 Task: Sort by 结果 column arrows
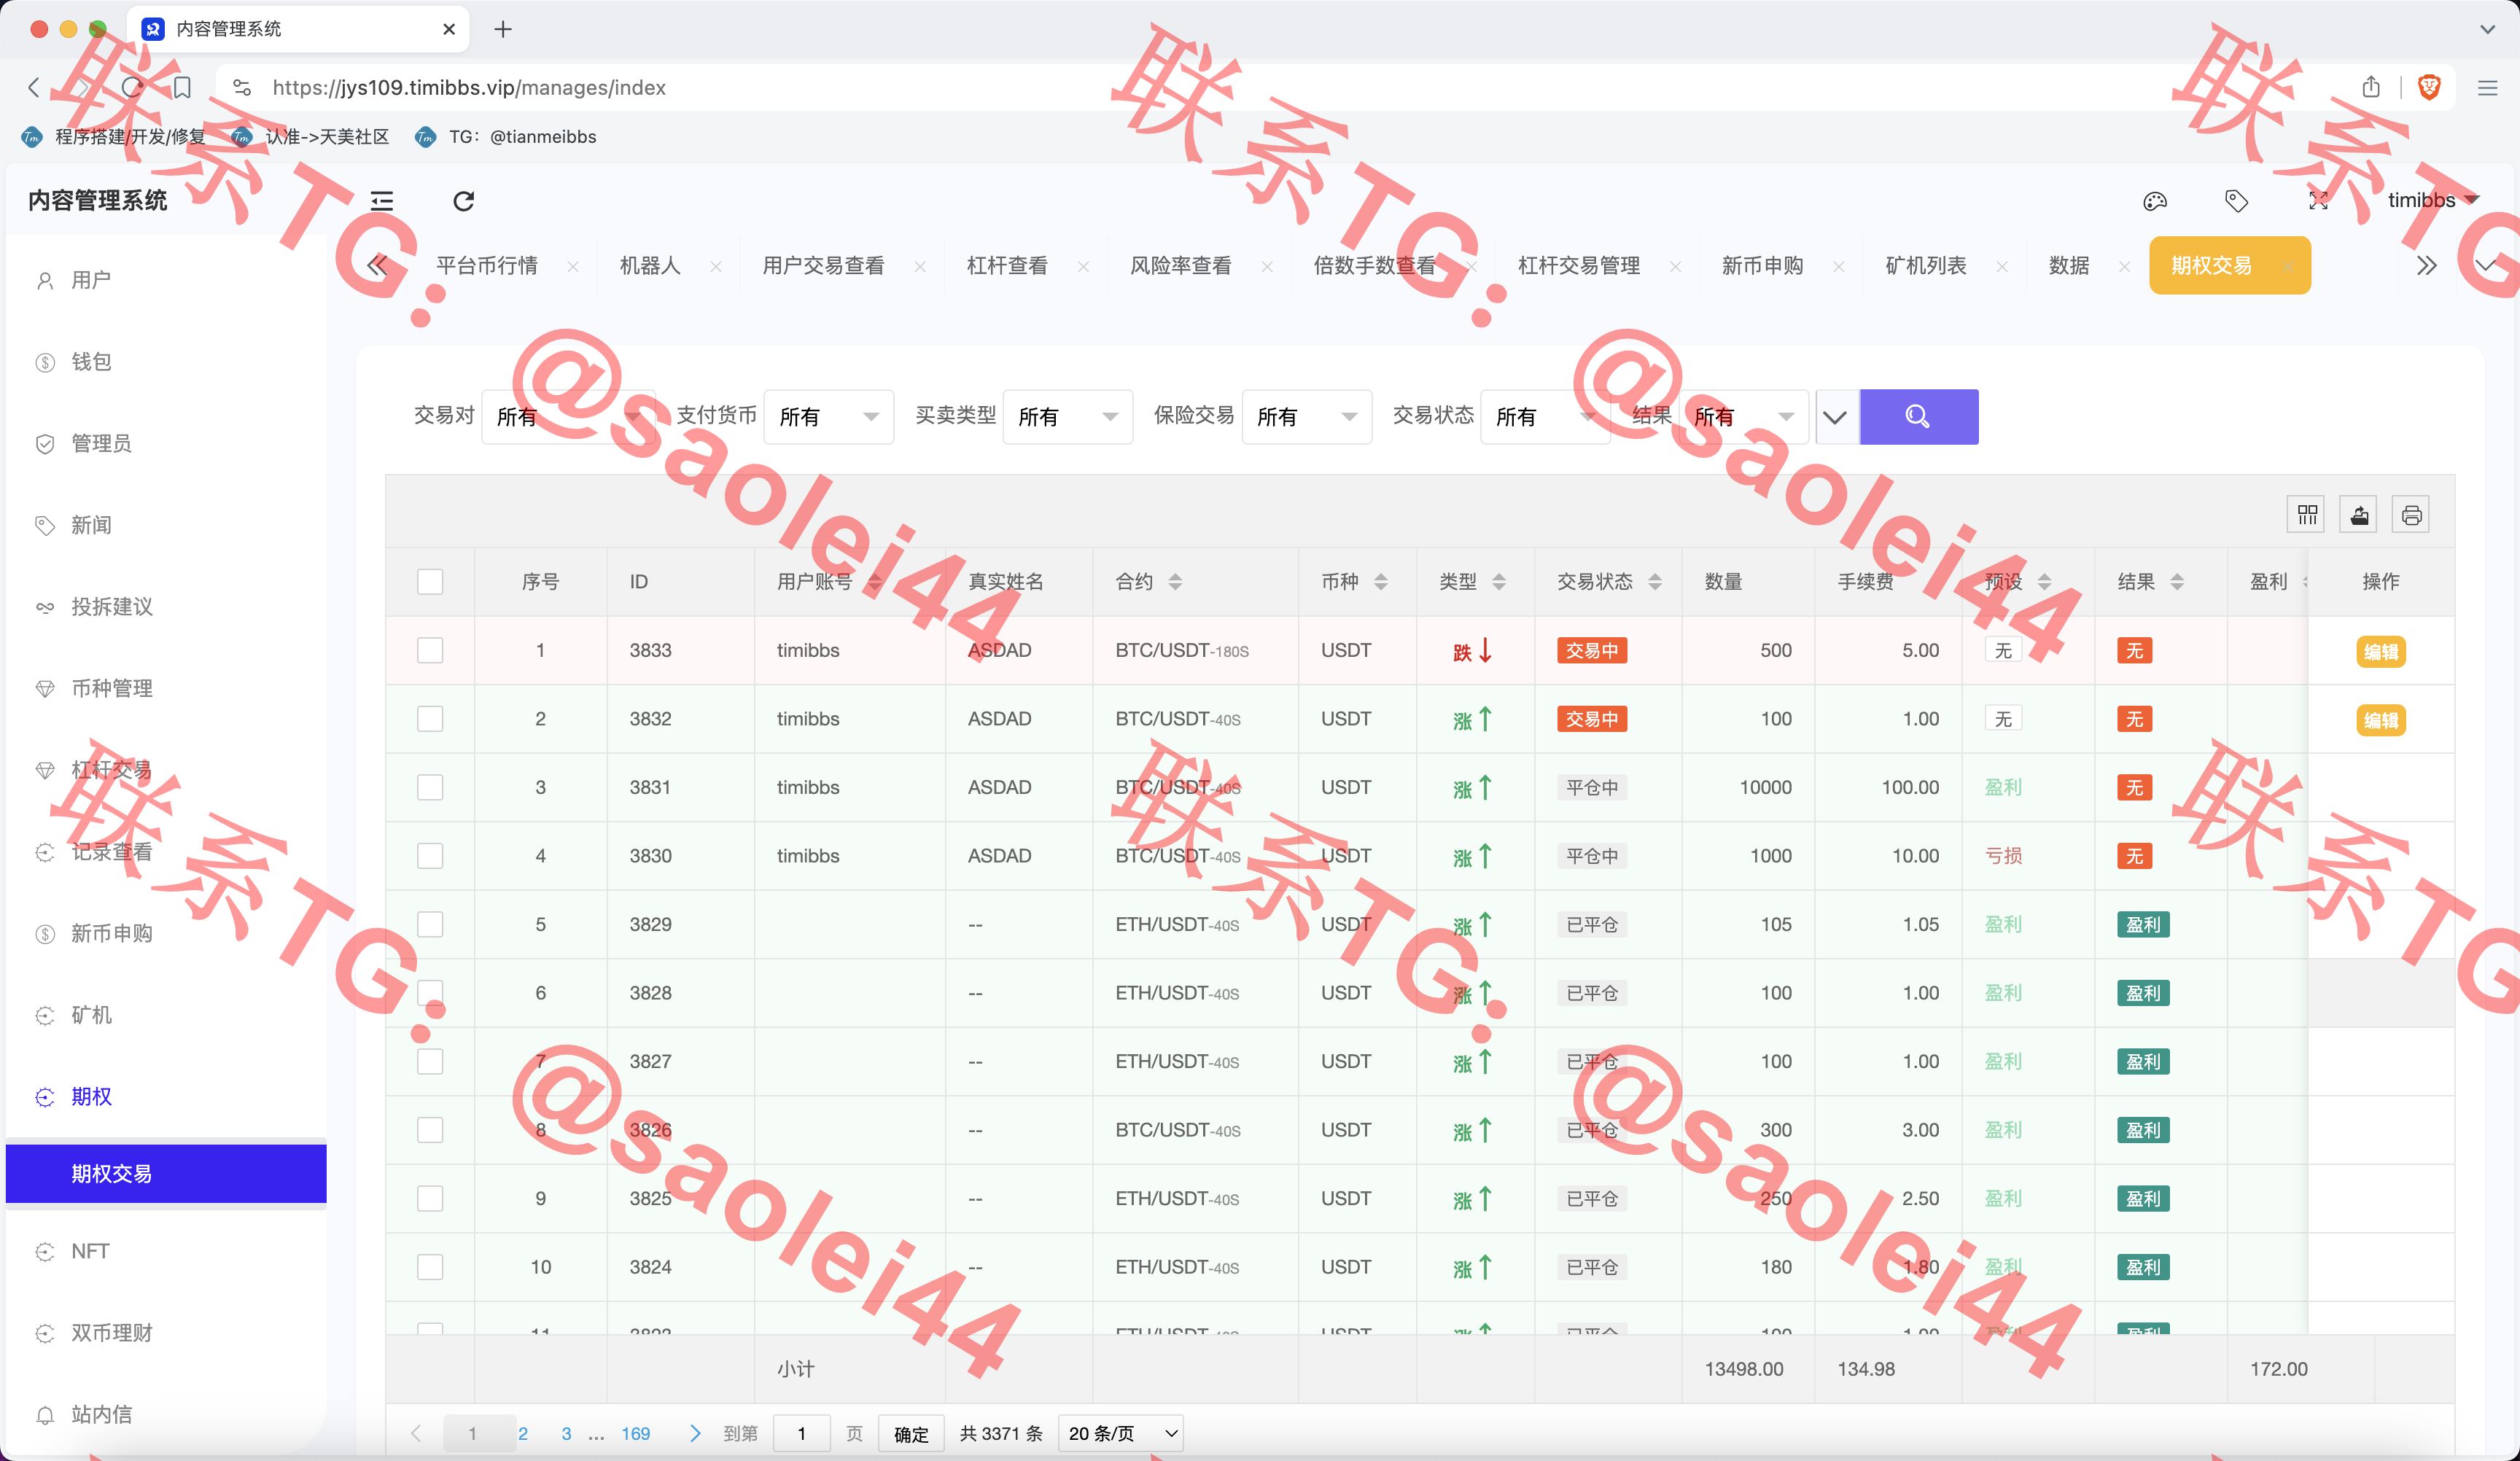(x=2177, y=581)
